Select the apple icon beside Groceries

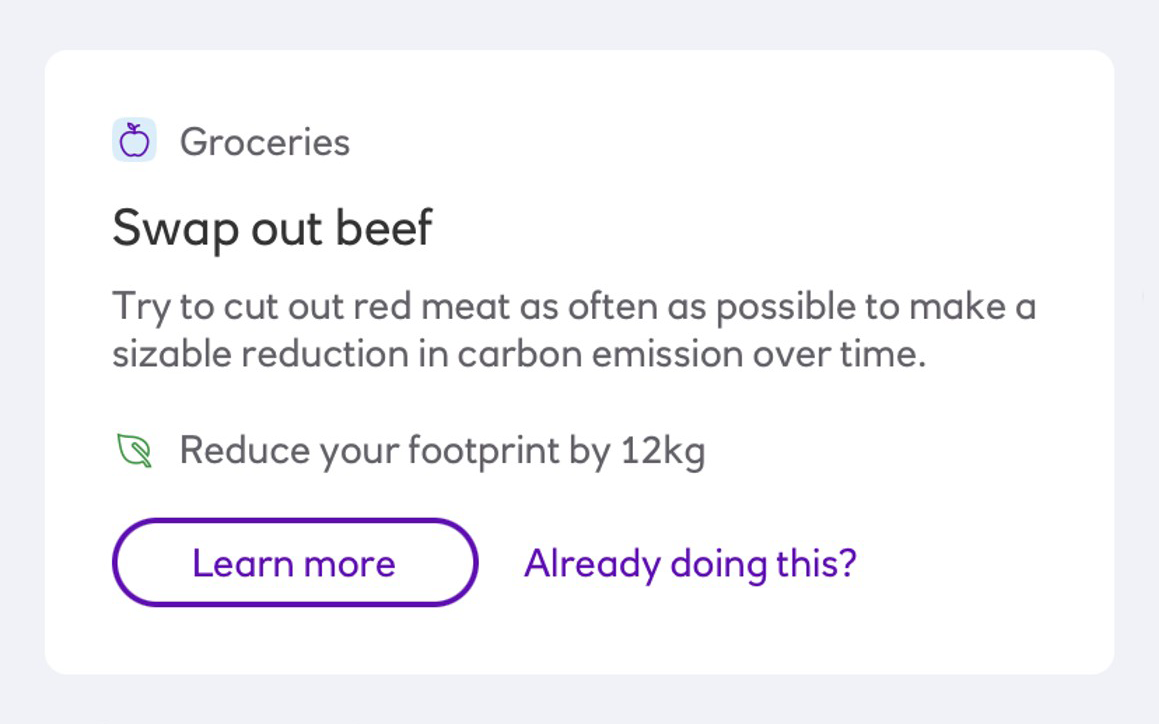click(134, 140)
